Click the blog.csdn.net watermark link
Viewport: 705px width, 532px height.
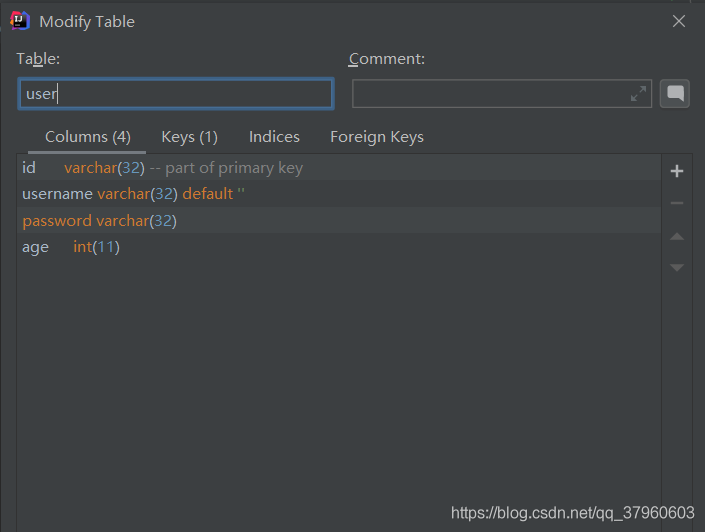572,513
